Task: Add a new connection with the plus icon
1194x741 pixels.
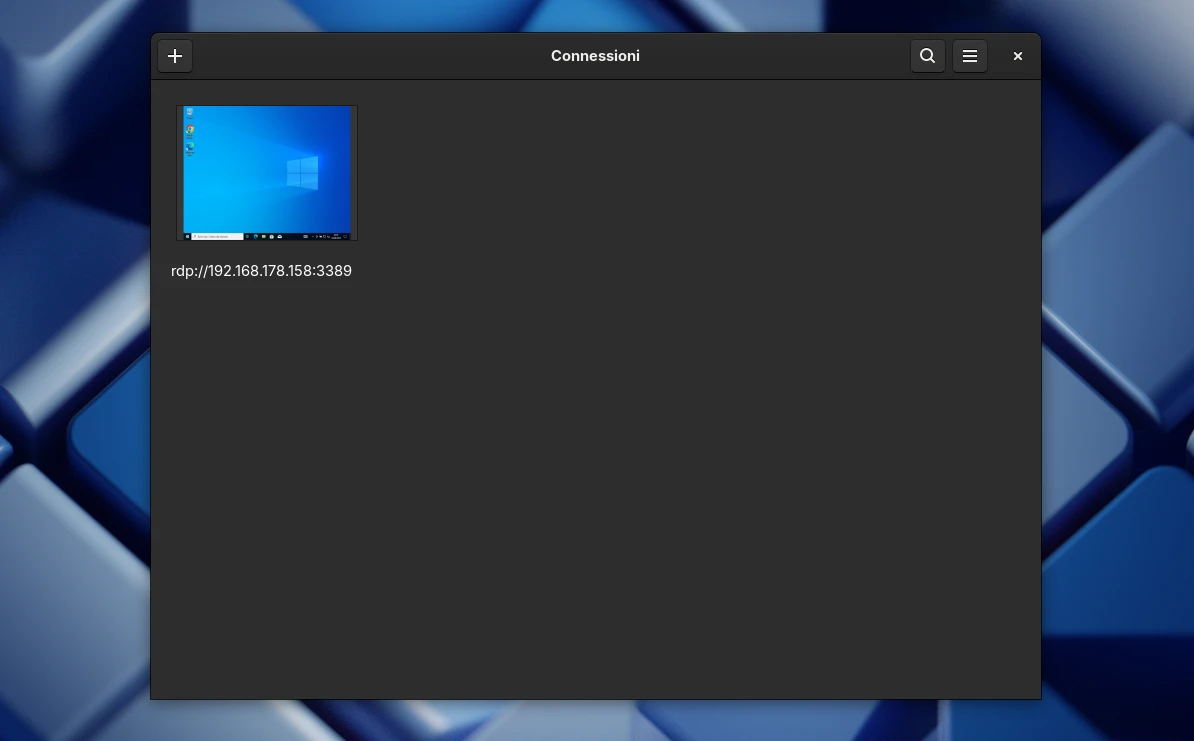Action: coord(175,56)
